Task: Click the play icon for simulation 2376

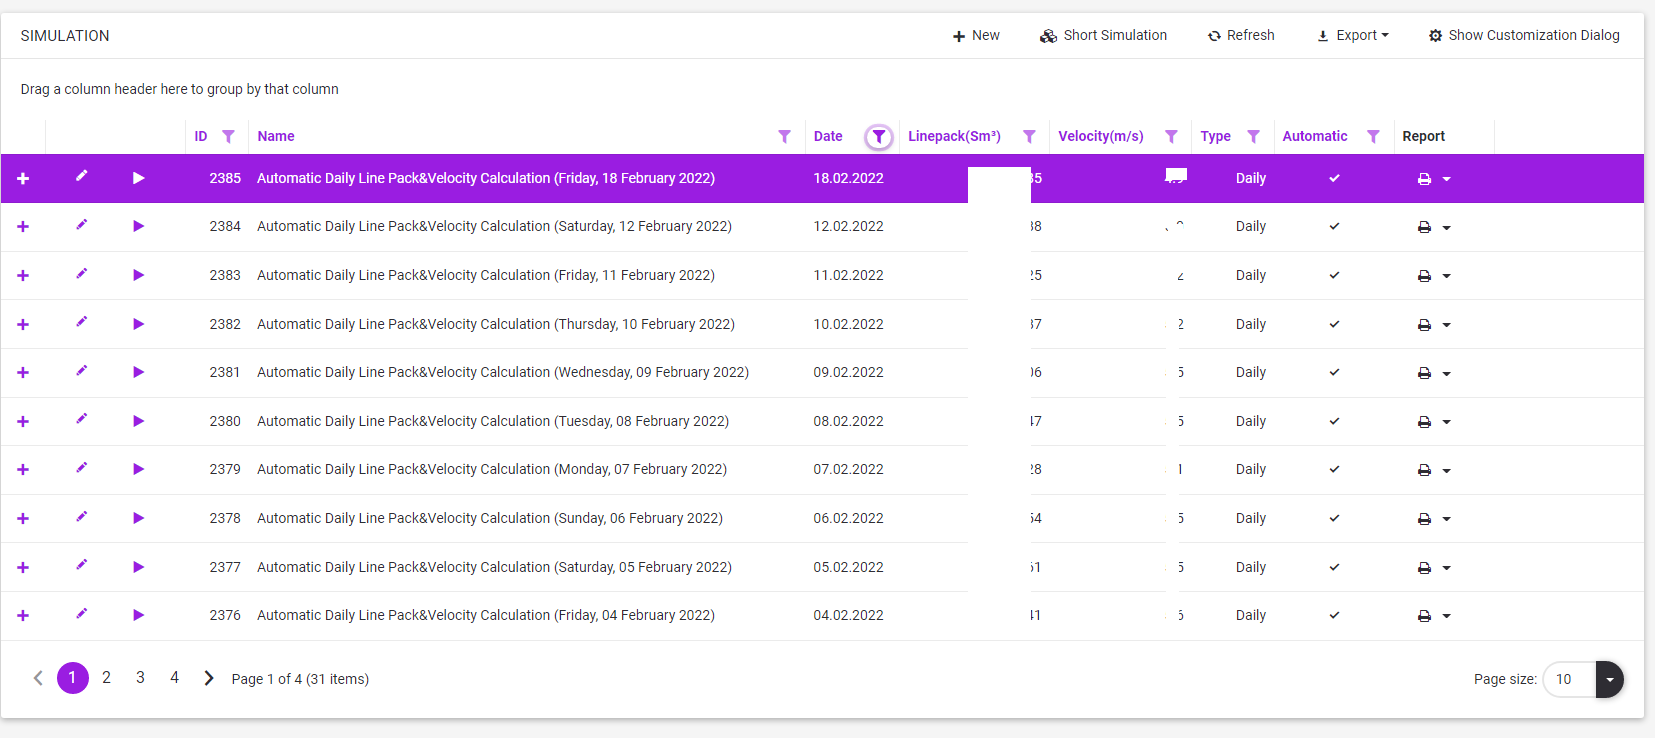Action: [x=138, y=615]
